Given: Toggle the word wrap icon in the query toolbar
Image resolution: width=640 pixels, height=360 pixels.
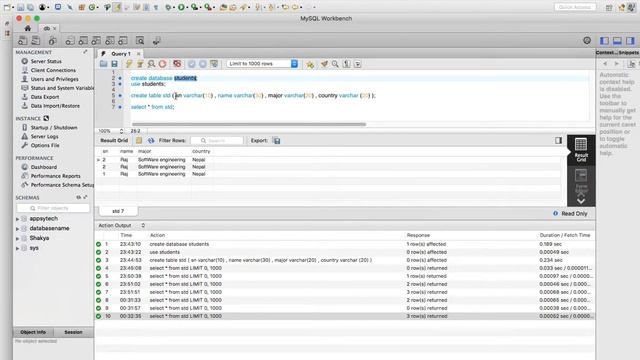Looking at the screenshot, I should click(x=358, y=64).
